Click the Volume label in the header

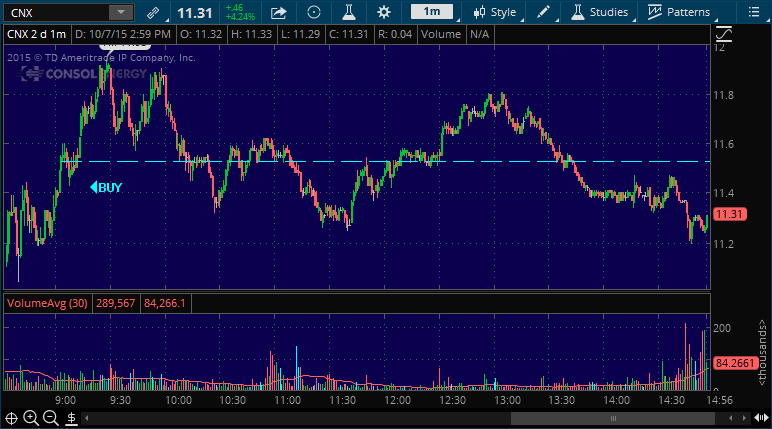(441, 34)
